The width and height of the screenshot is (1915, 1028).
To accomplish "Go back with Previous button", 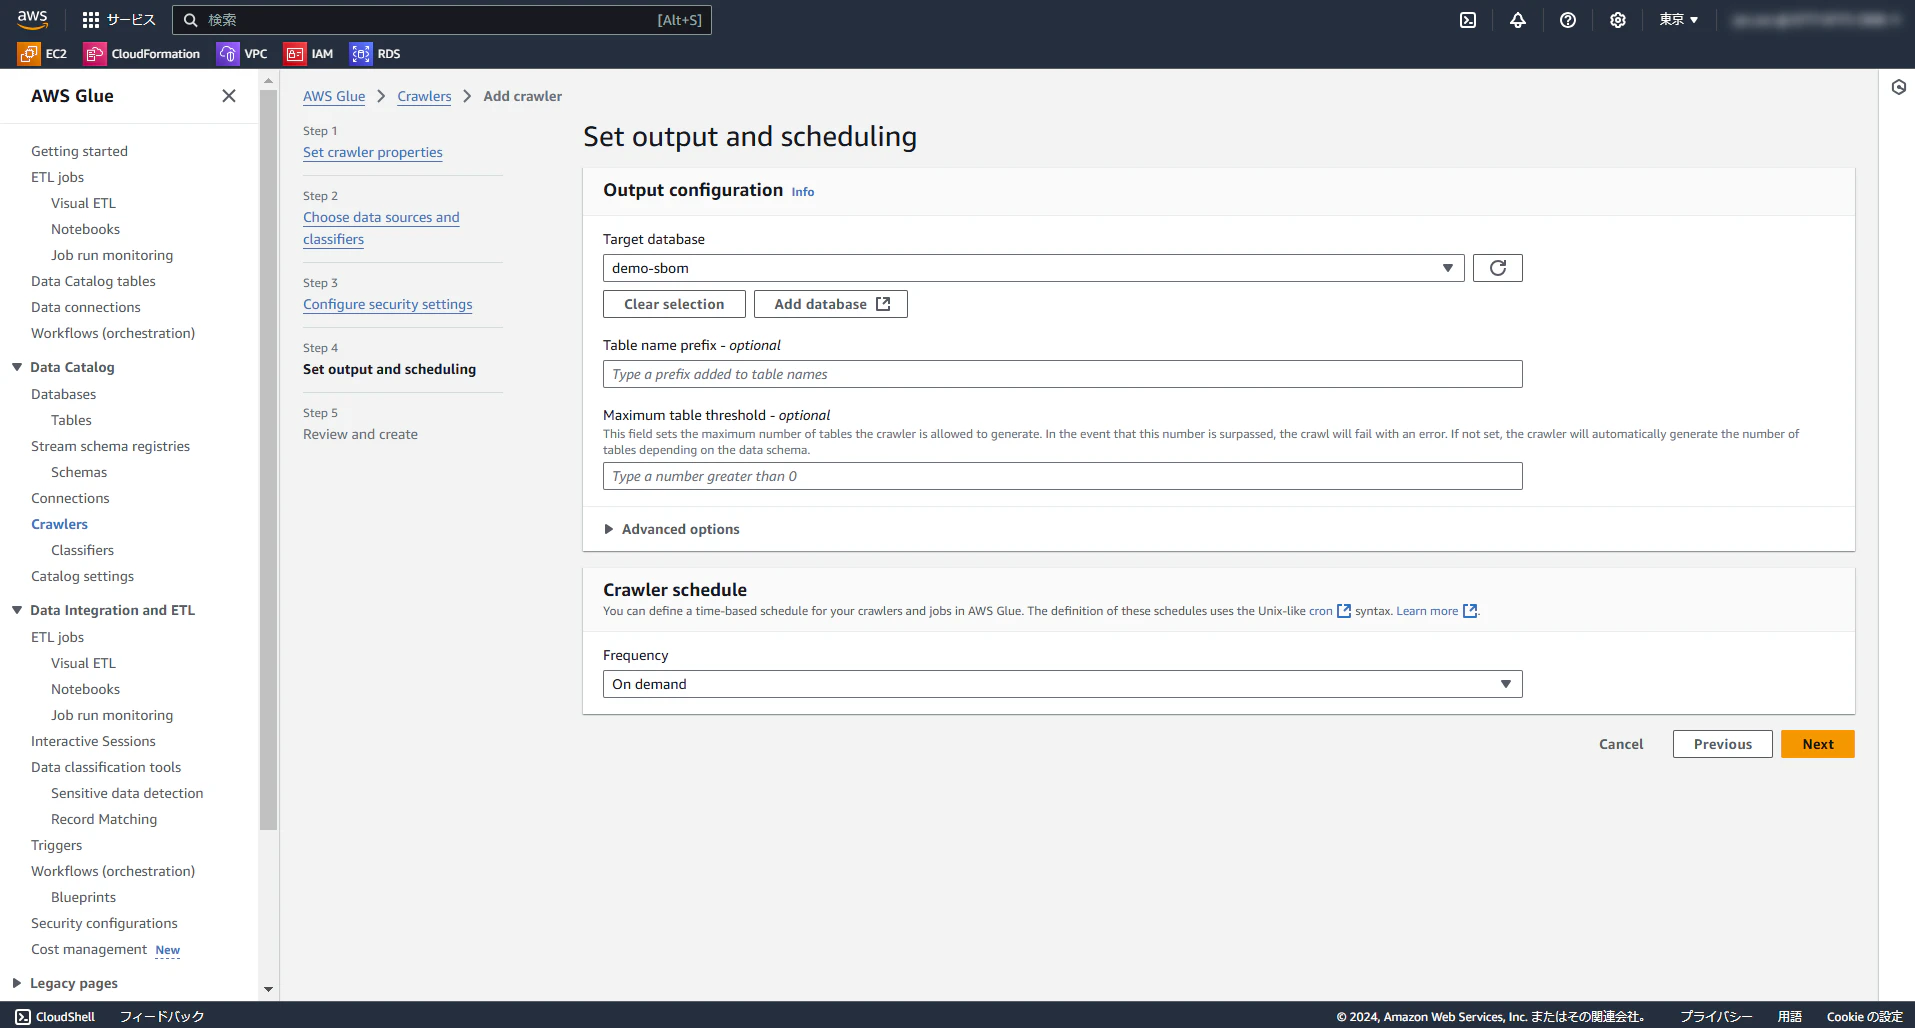I will (1723, 744).
